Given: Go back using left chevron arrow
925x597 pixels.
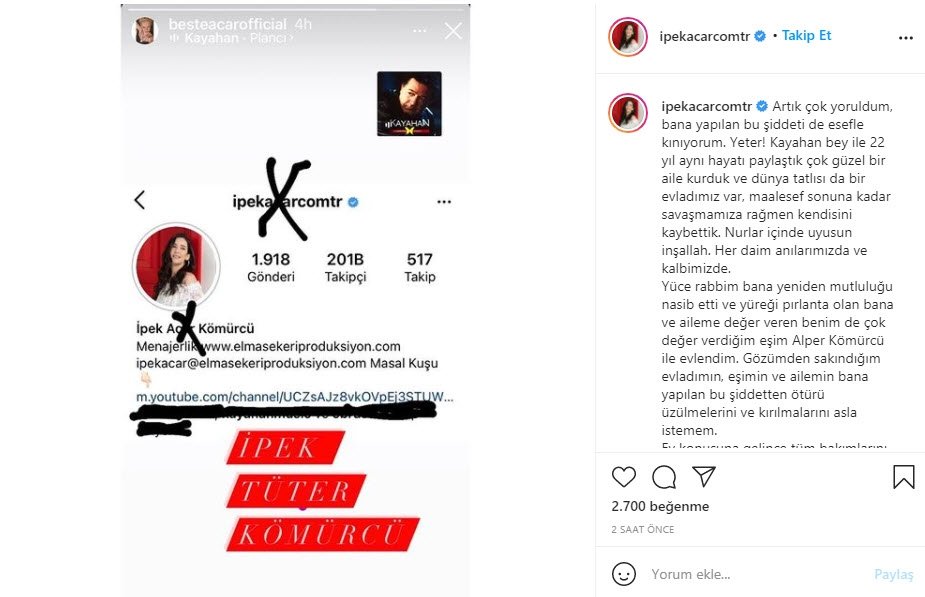Looking at the screenshot, I should click(140, 200).
